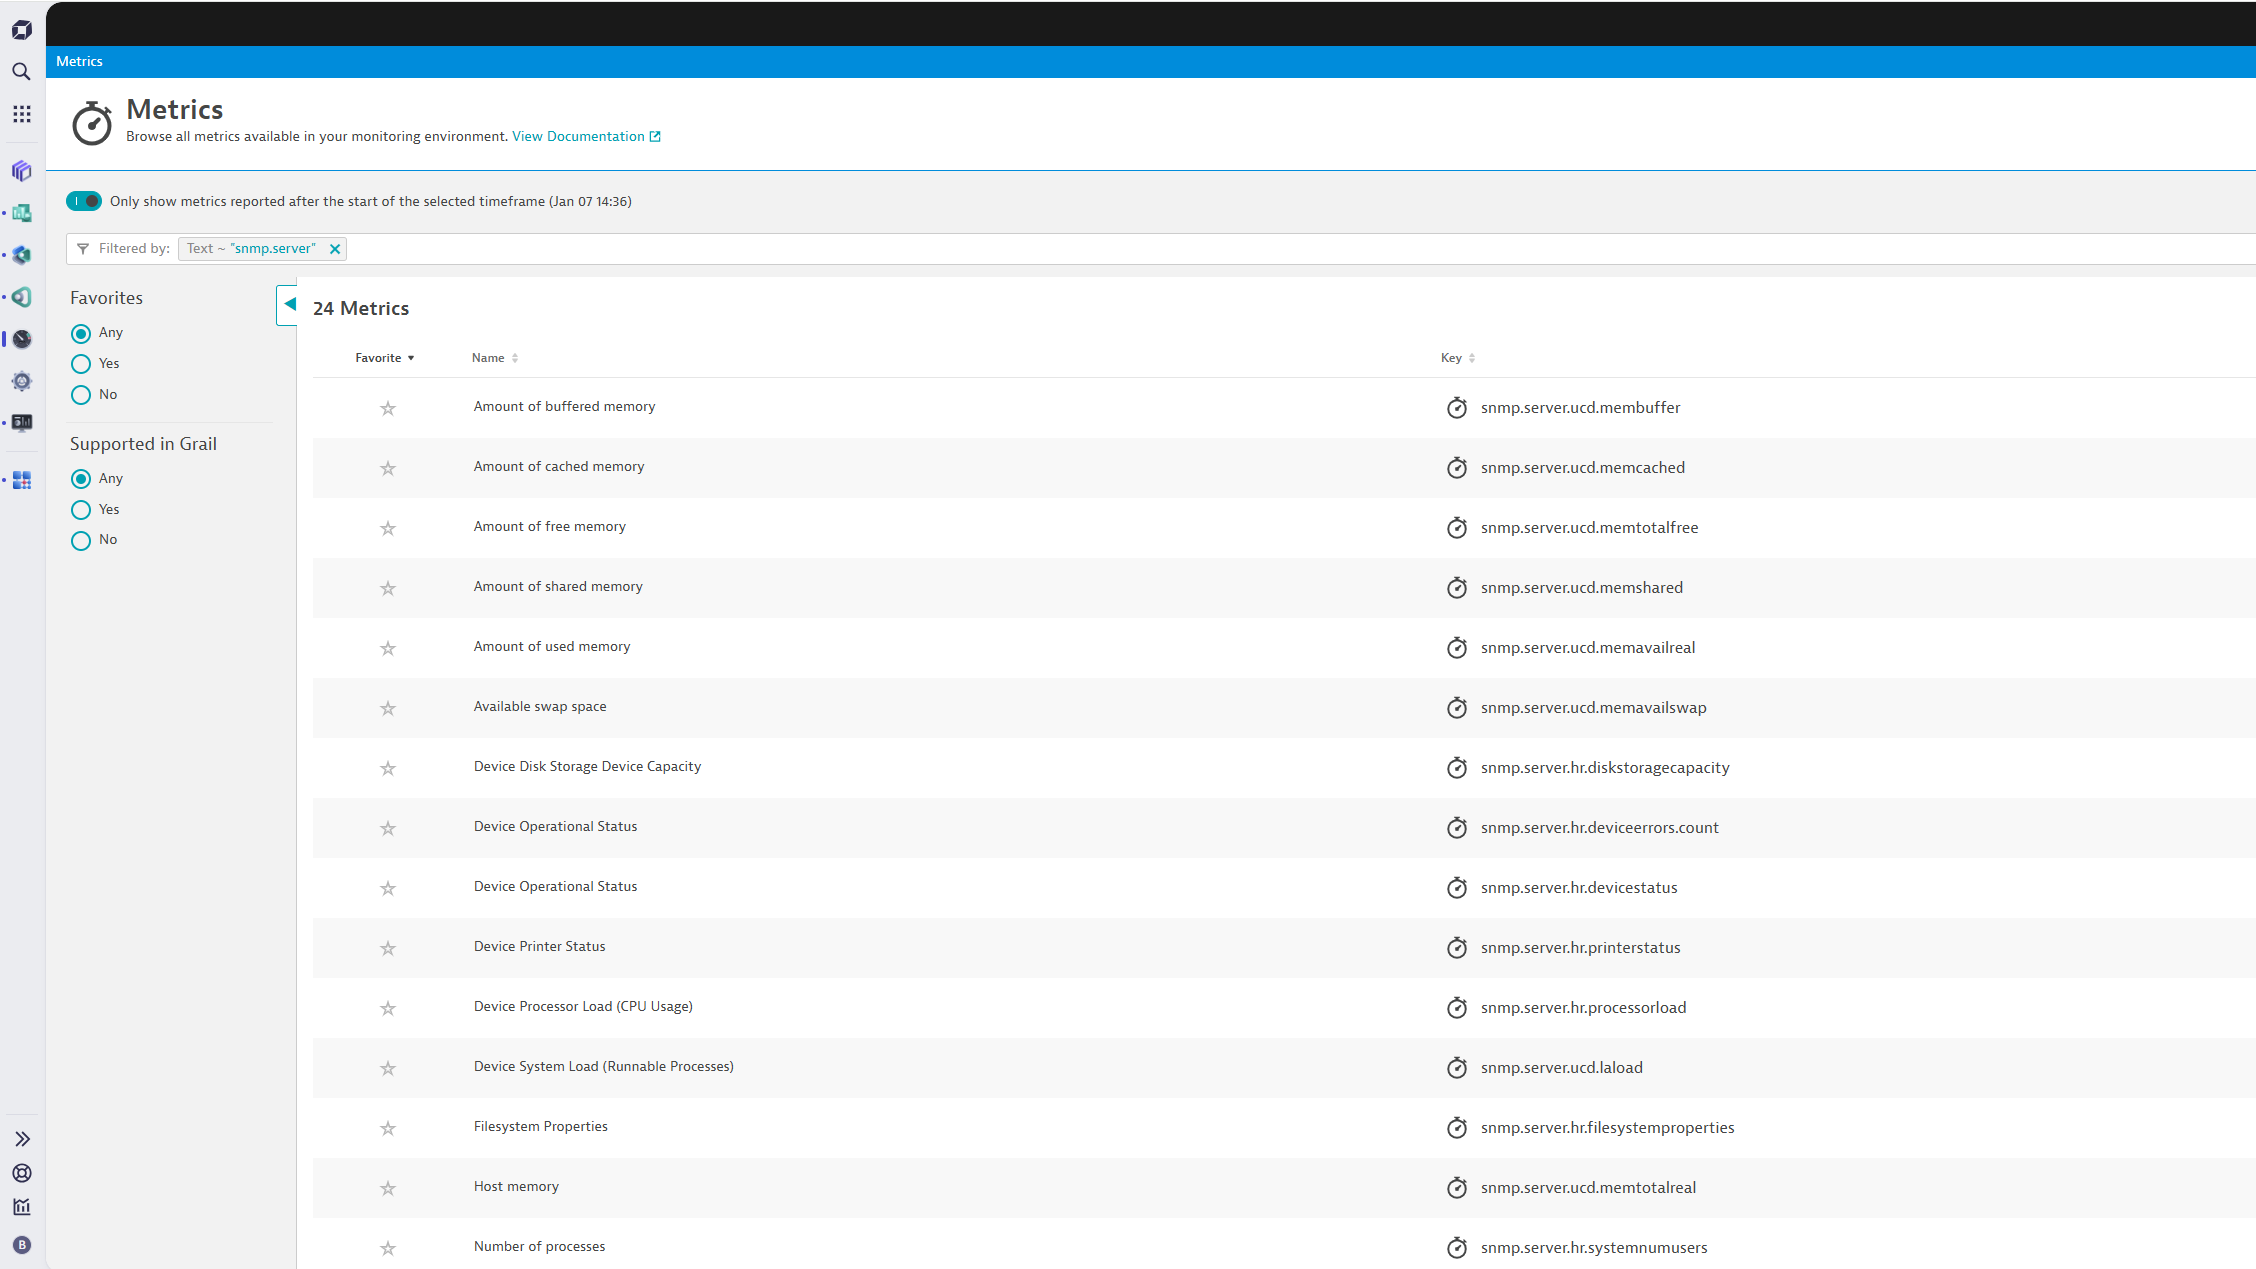Select Yes under Favorites filter
The width and height of the screenshot is (2256, 1269).
[x=80, y=363]
